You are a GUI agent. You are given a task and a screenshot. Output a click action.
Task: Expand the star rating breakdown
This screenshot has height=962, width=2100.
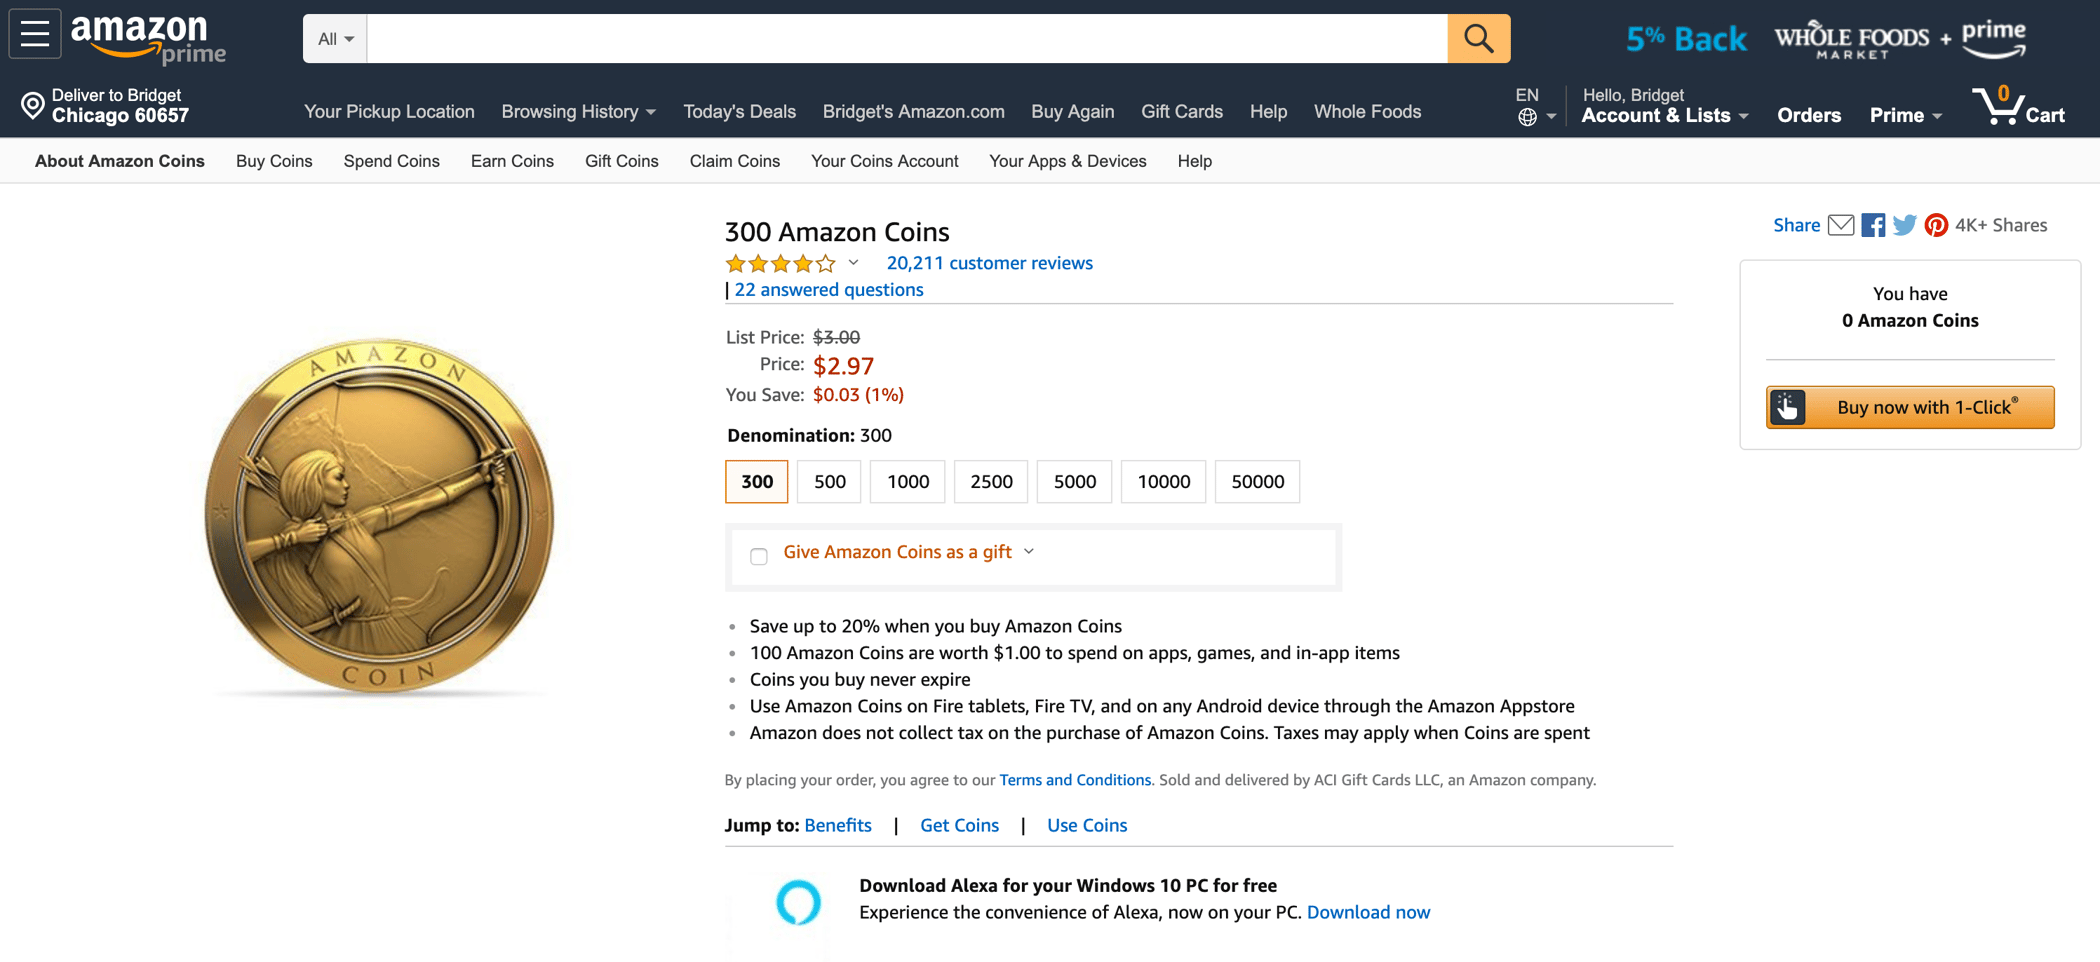pyautogui.click(x=853, y=263)
